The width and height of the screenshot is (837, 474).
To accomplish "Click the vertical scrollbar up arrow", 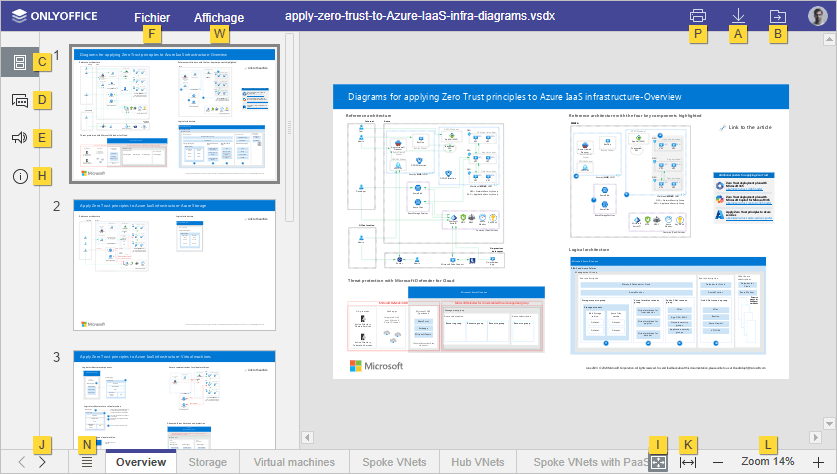I will [829, 39].
